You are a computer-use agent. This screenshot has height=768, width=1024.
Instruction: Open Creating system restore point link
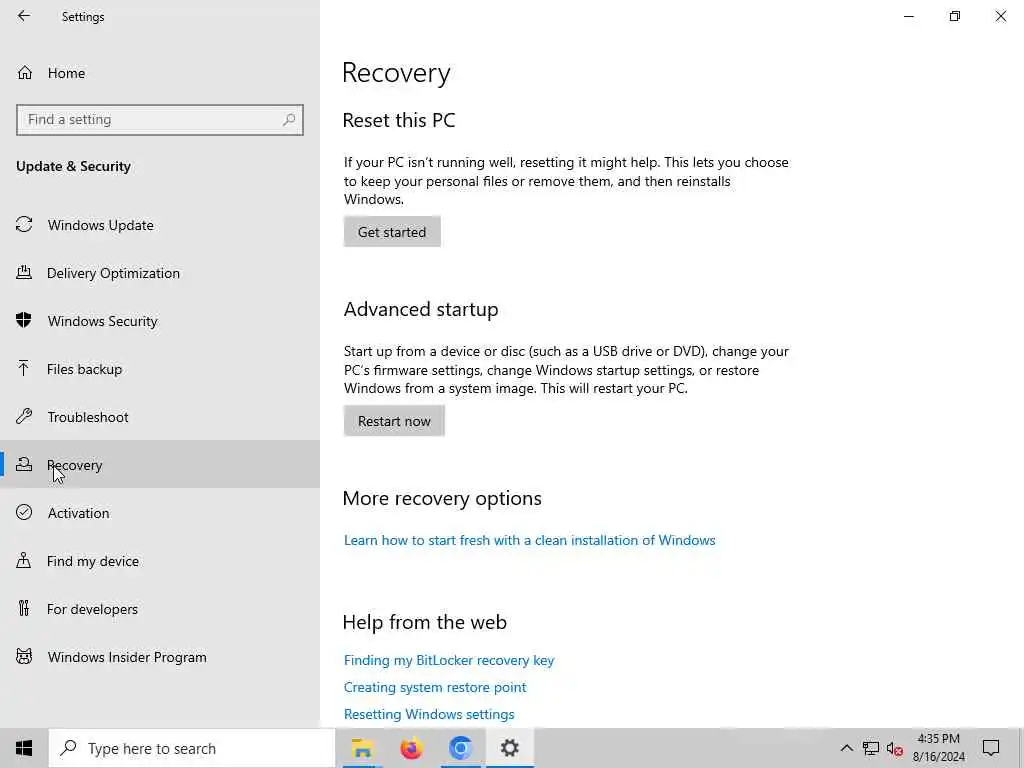pyautogui.click(x=435, y=687)
